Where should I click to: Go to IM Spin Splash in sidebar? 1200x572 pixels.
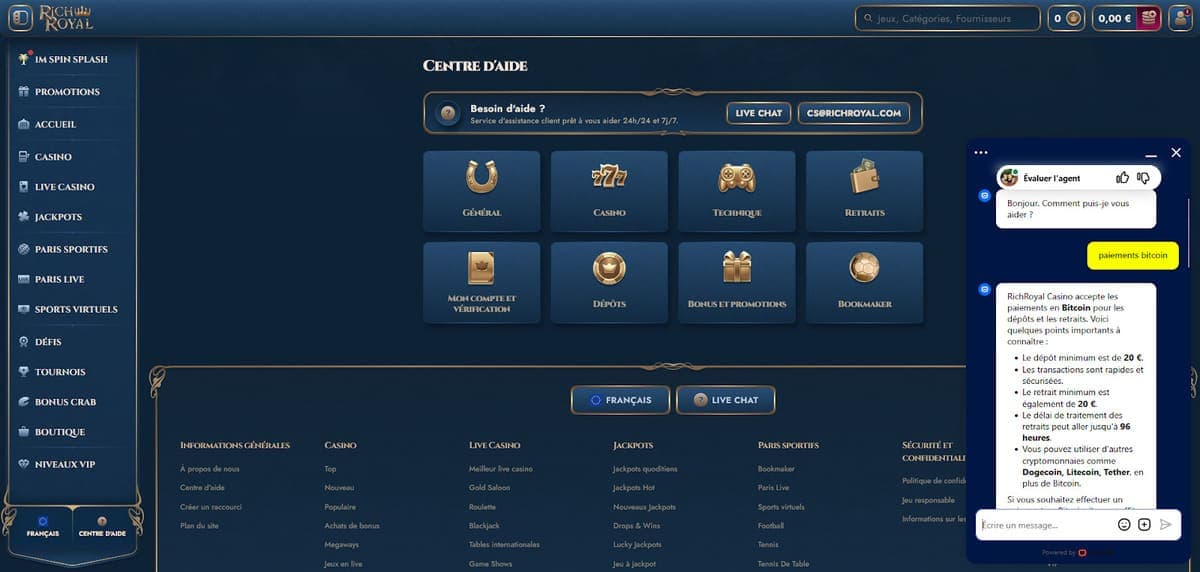coord(70,59)
